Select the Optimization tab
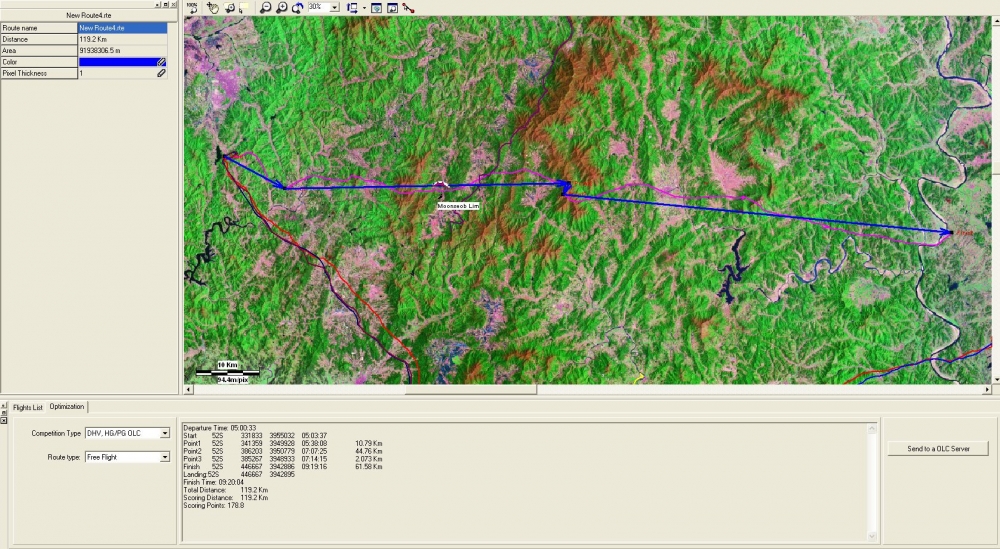 (x=67, y=407)
